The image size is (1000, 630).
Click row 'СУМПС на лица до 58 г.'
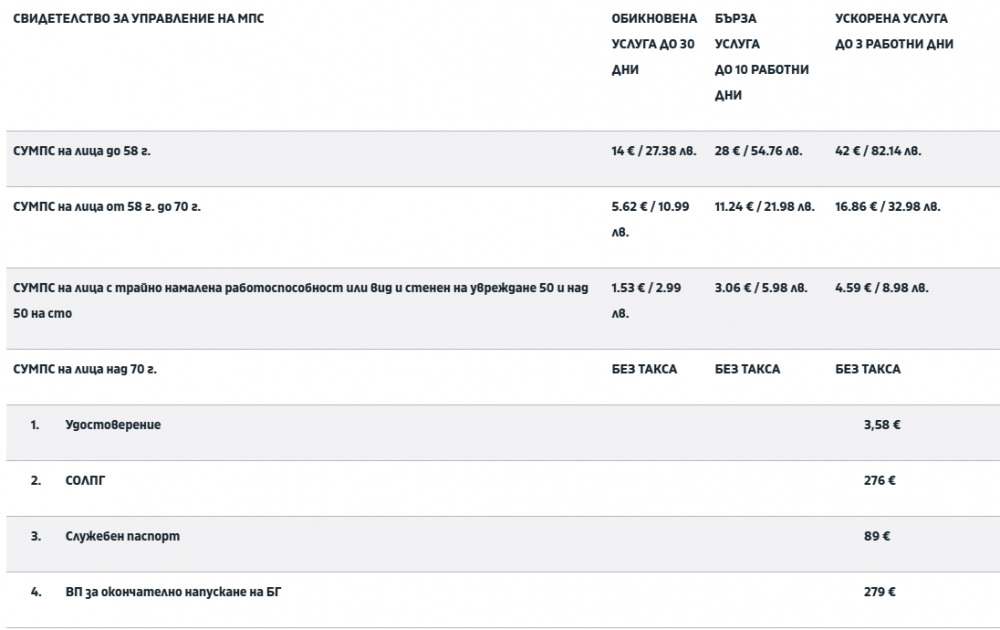tap(88, 152)
